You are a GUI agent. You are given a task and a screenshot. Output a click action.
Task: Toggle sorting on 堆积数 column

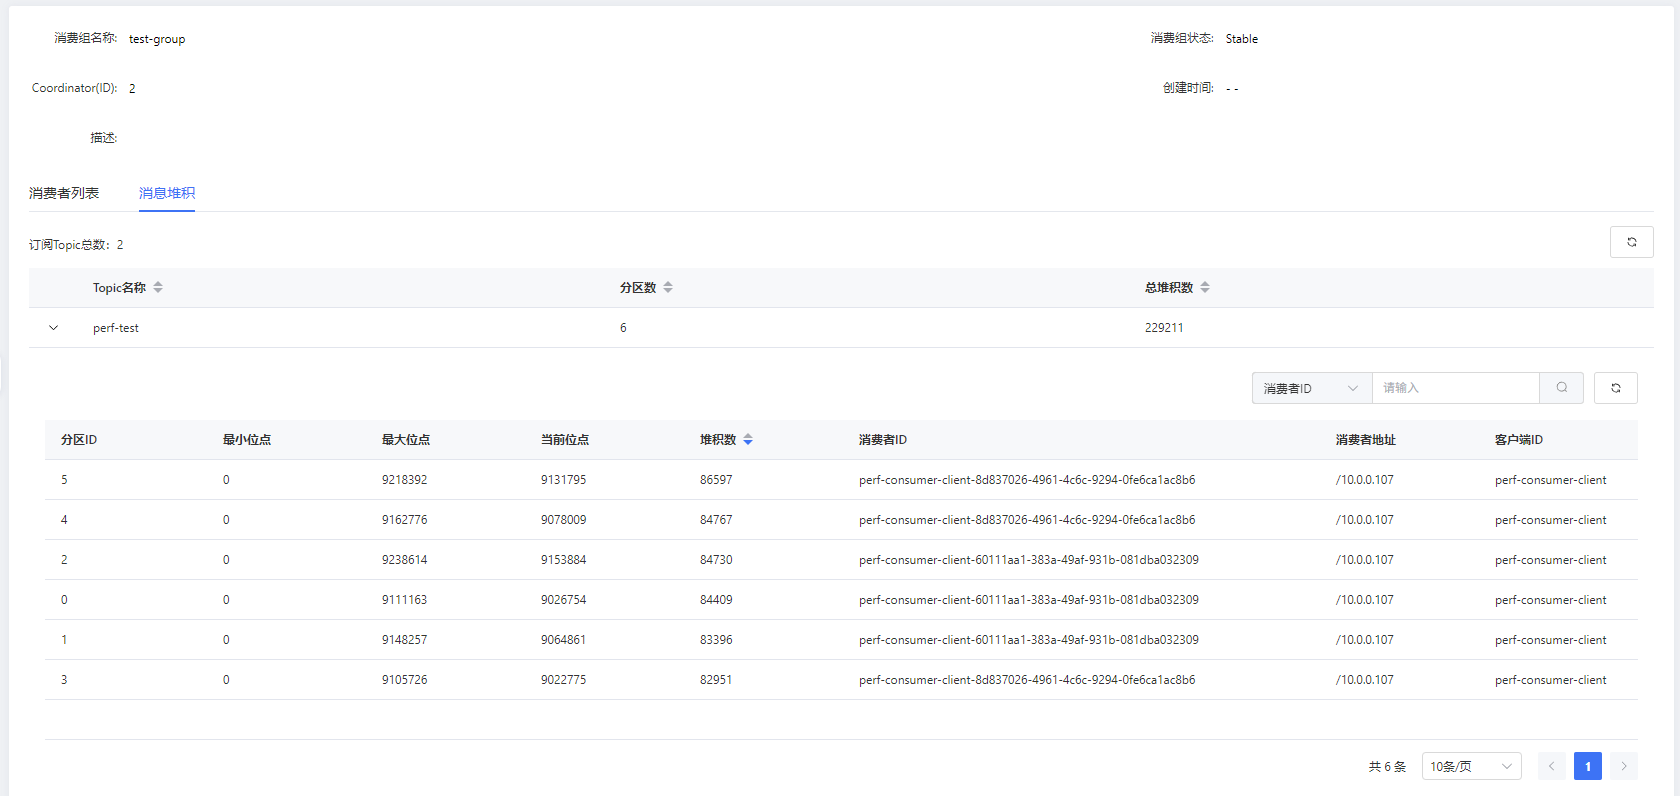tap(748, 440)
